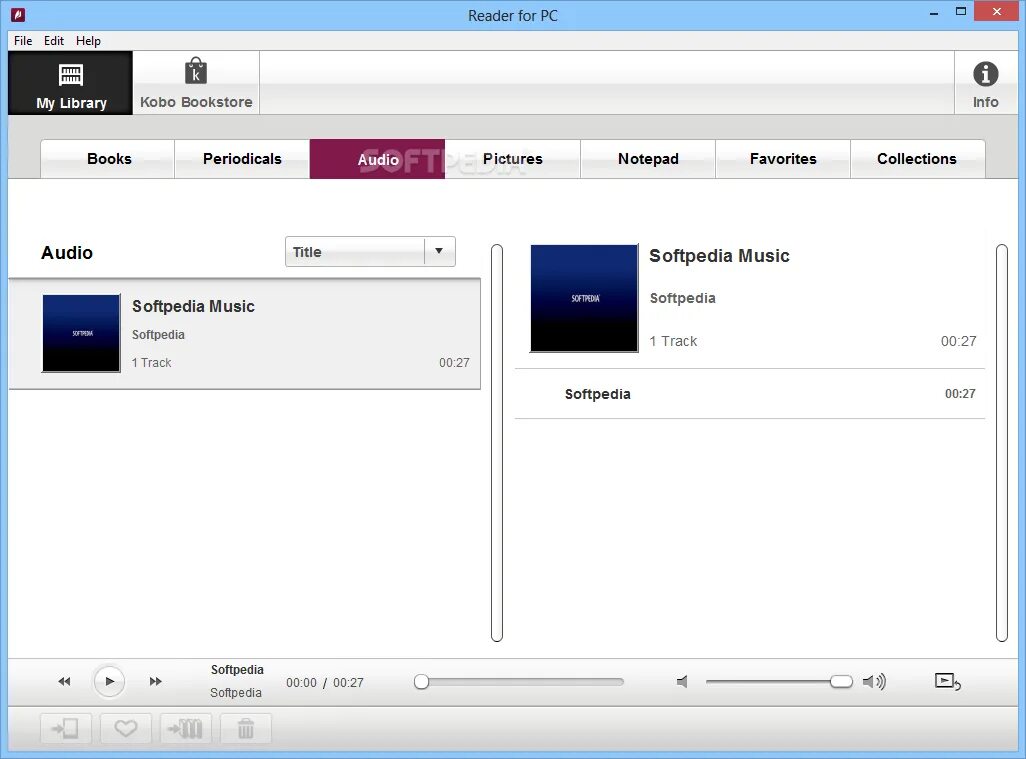
Task: Select the Softpedia track row with 00:27
Action: 750,394
